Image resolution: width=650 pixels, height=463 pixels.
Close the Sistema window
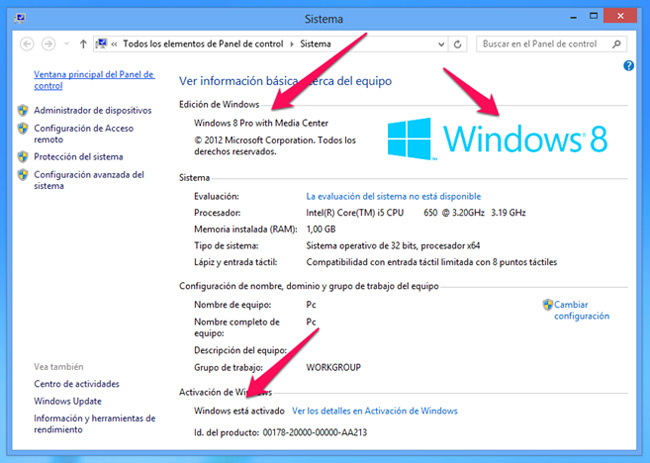point(620,16)
